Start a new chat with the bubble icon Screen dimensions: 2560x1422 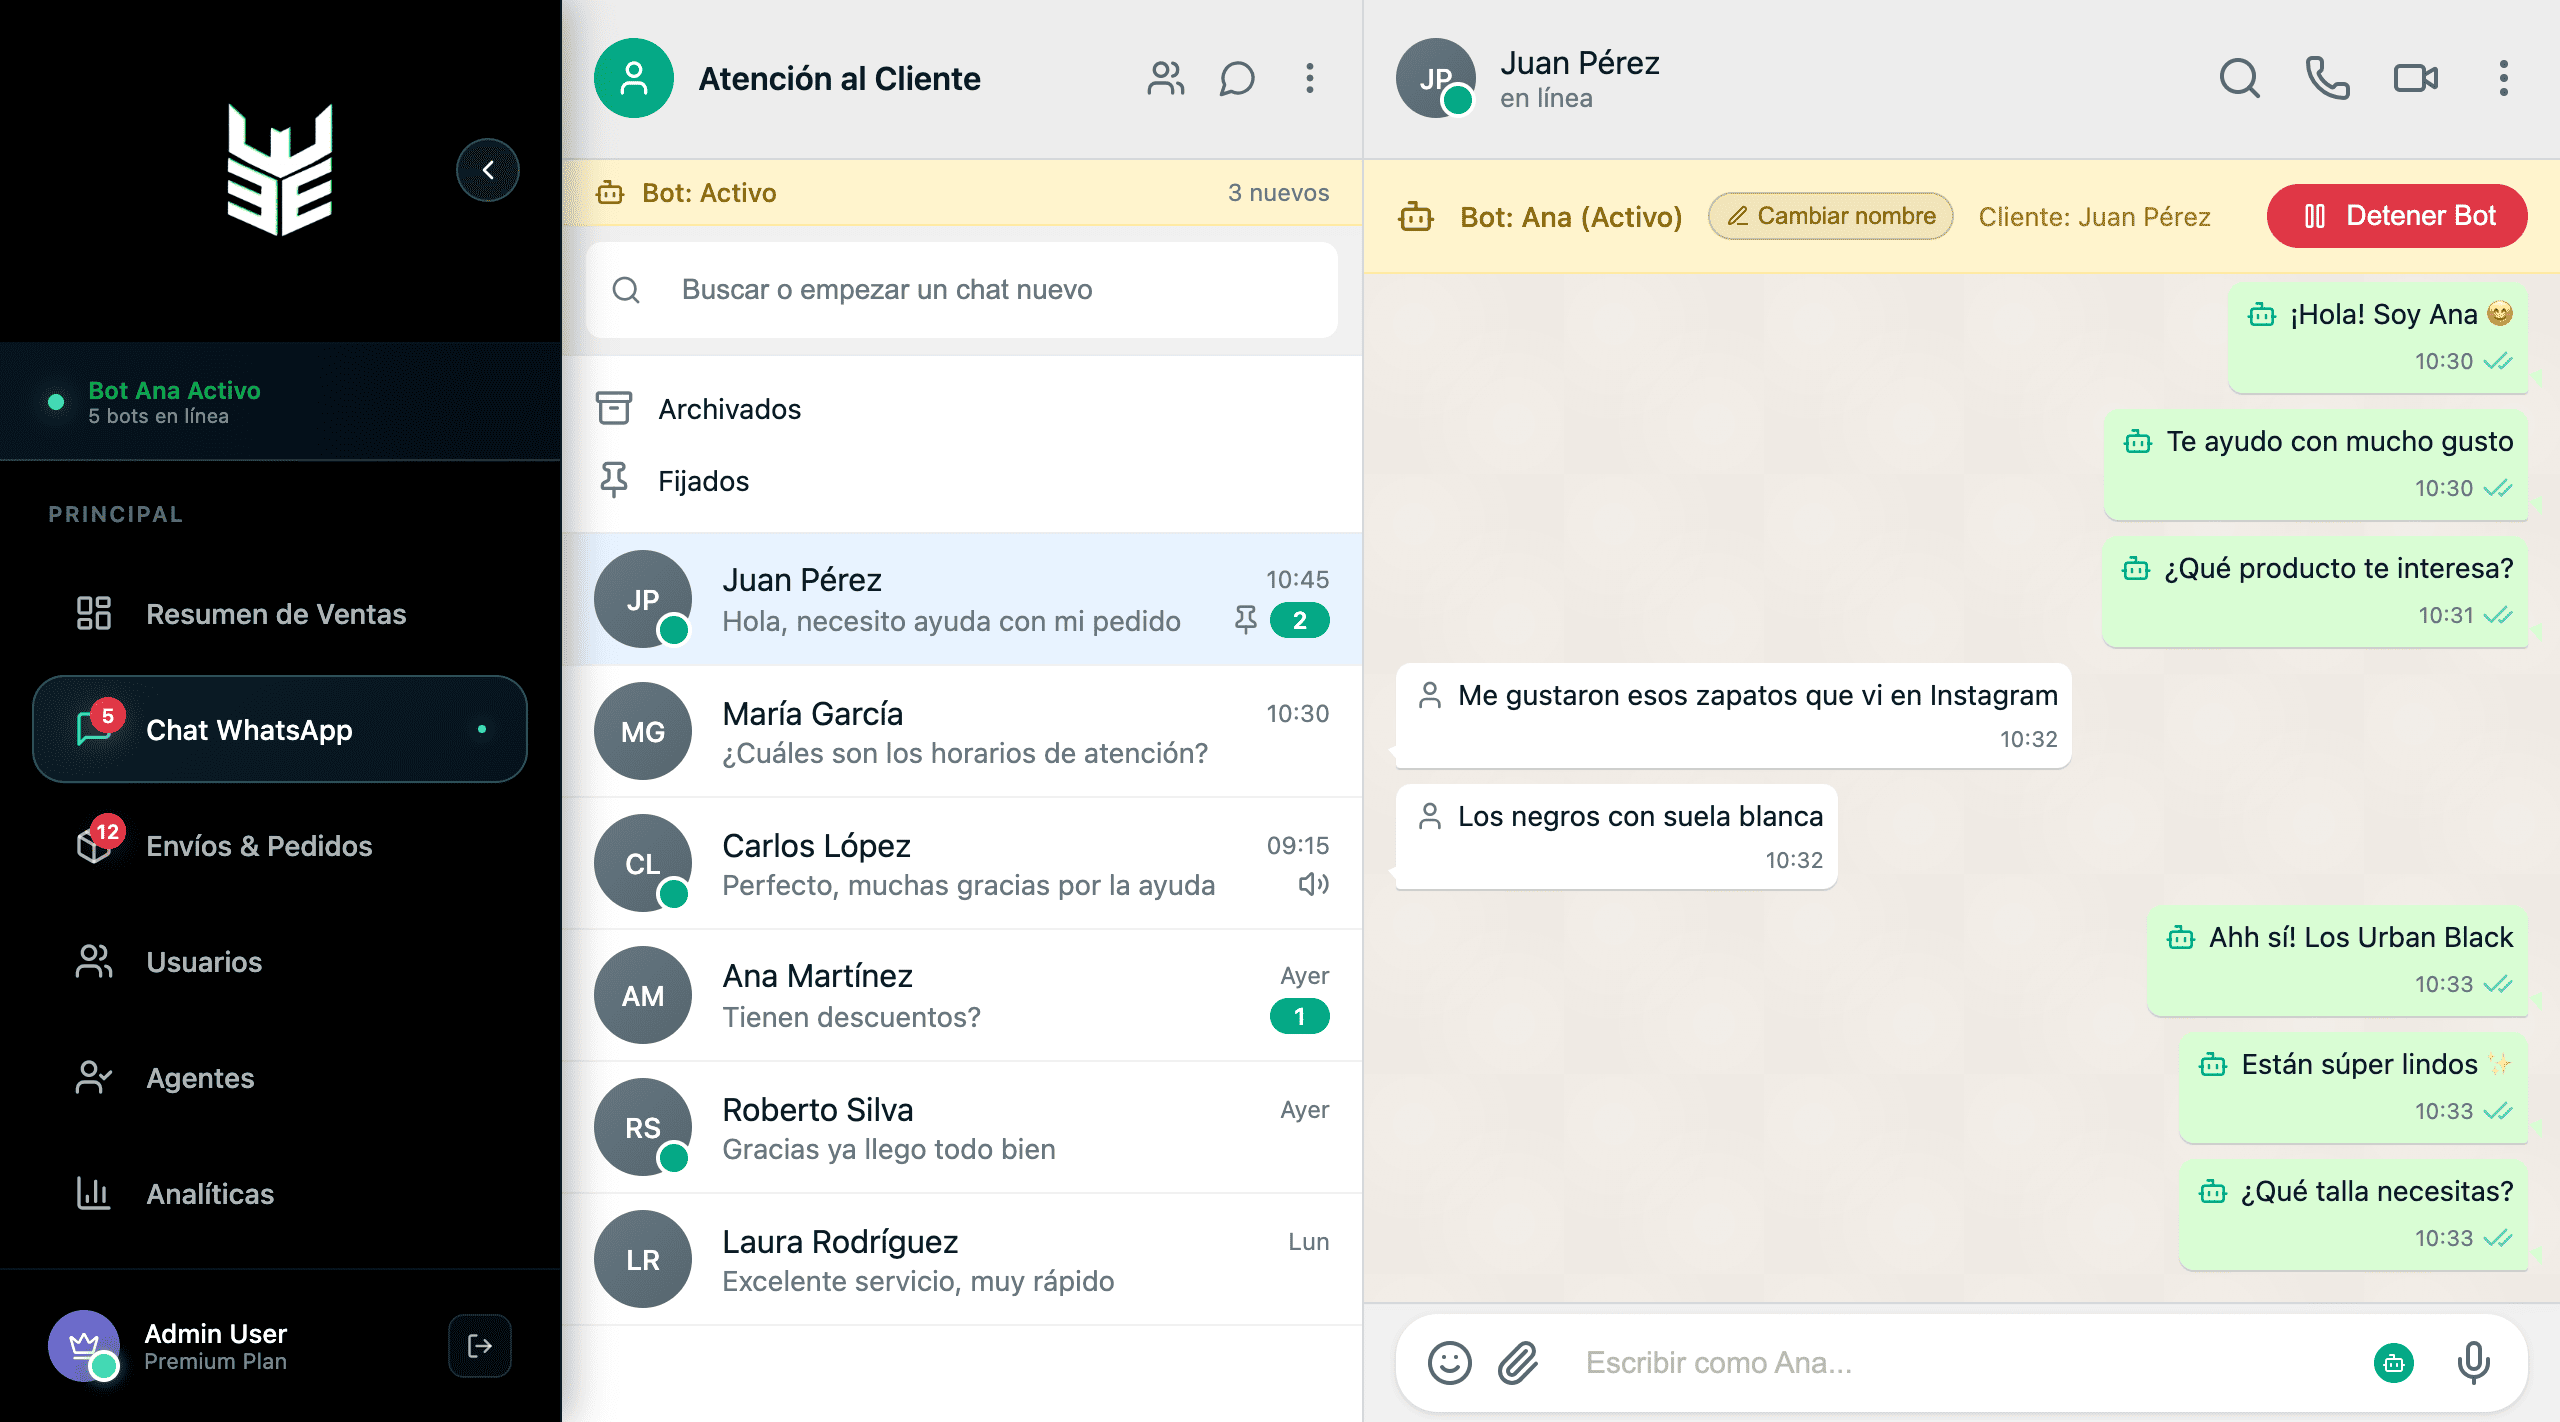[1237, 78]
